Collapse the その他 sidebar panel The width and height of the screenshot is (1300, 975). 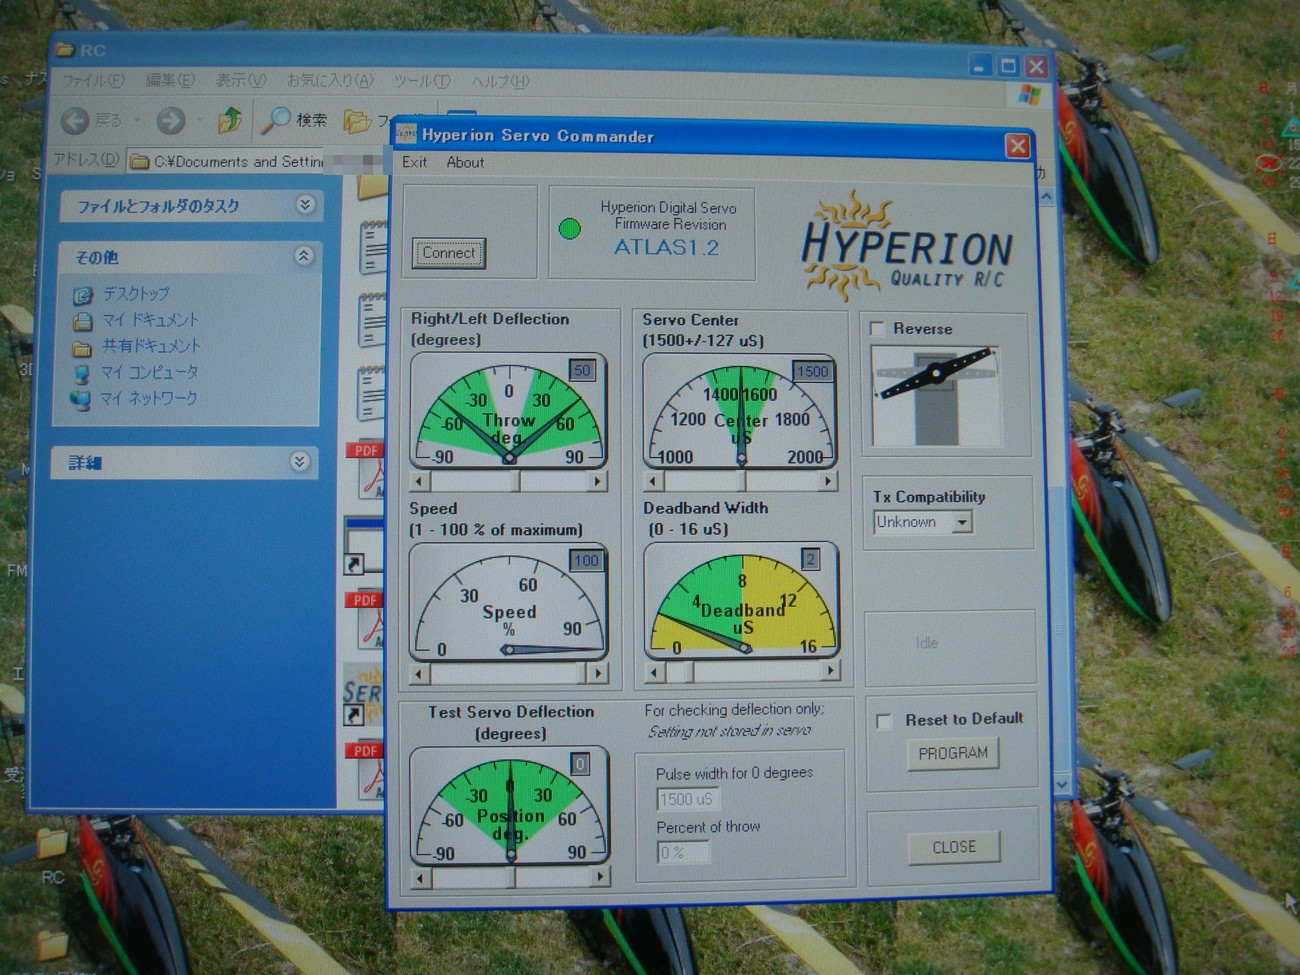click(x=304, y=257)
